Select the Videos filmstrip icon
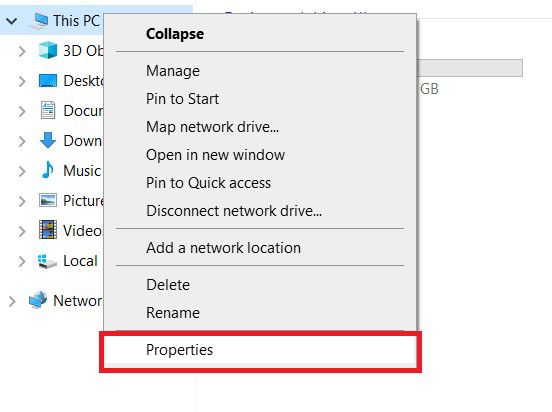The height and width of the screenshot is (412, 552). pyautogui.click(x=48, y=230)
